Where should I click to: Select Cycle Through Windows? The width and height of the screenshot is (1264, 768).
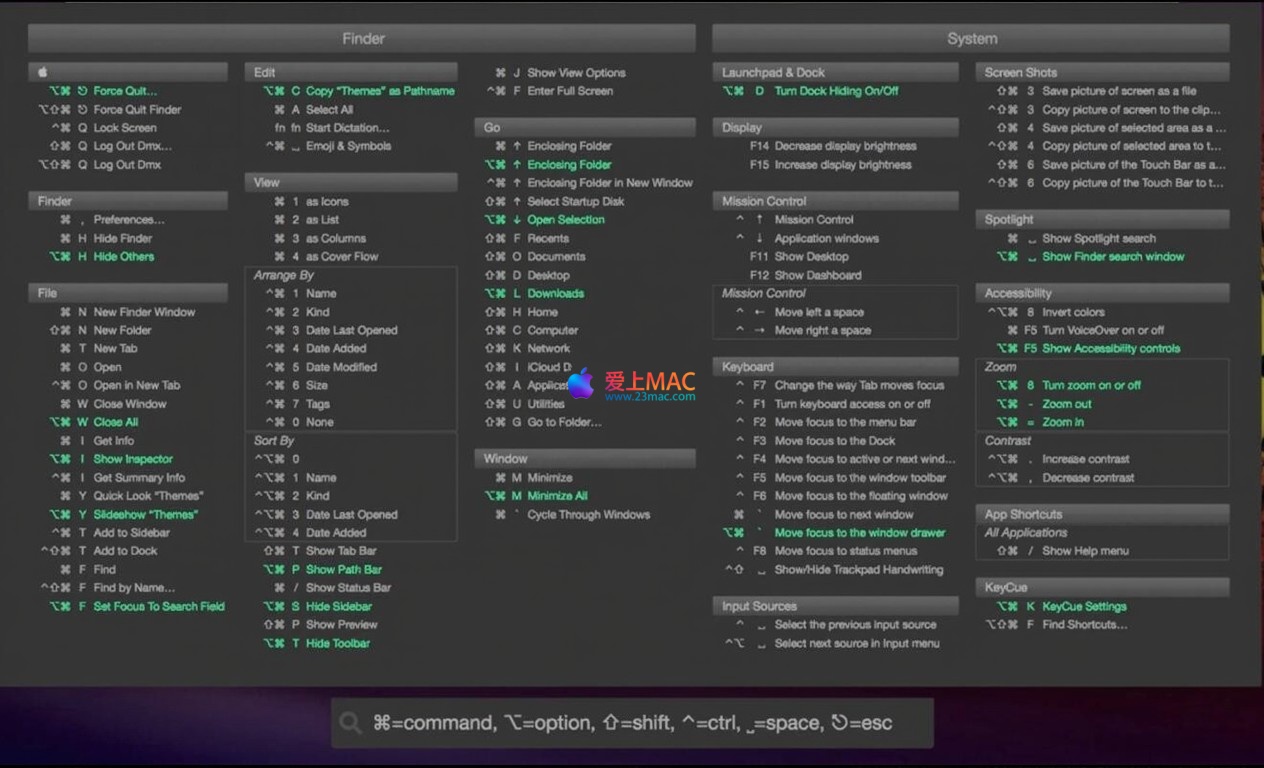click(x=588, y=515)
